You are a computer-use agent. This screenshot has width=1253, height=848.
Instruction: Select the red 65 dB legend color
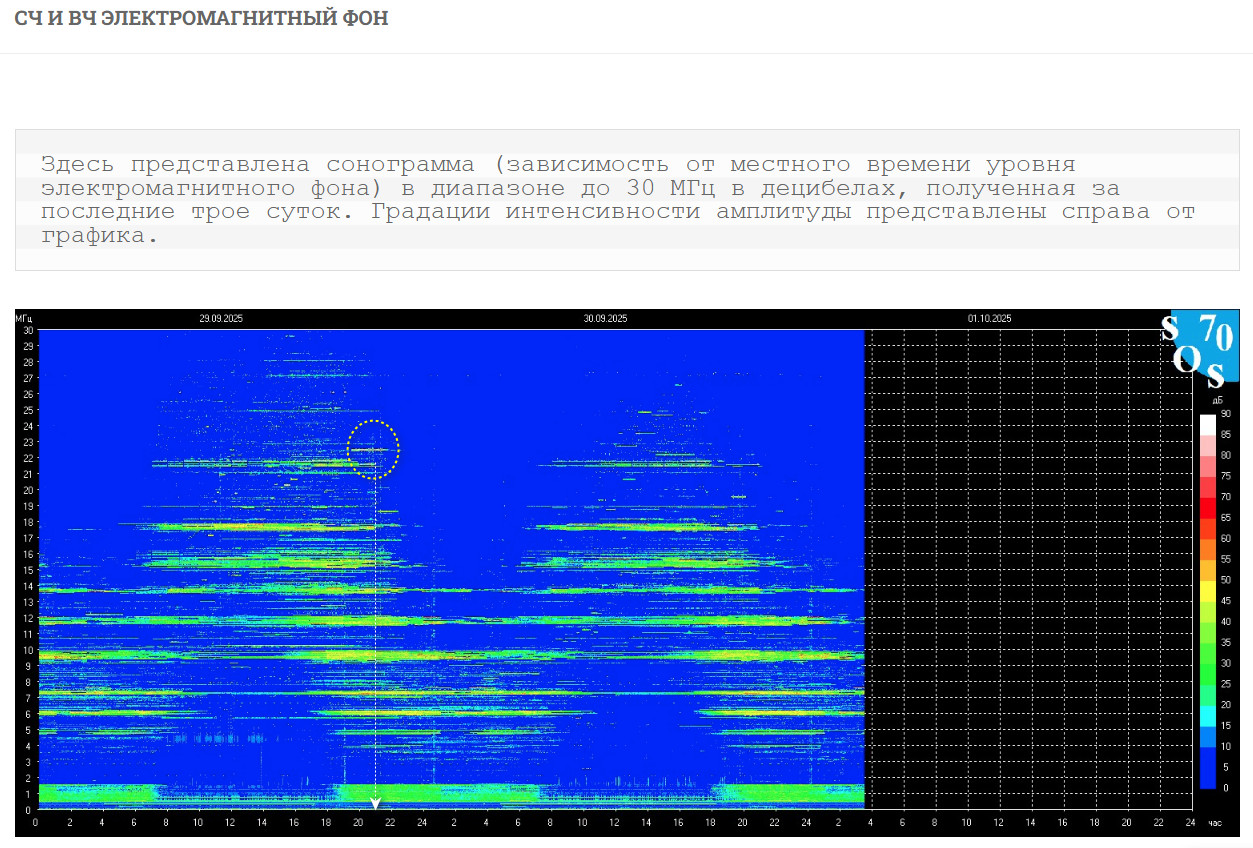pos(1207,507)
